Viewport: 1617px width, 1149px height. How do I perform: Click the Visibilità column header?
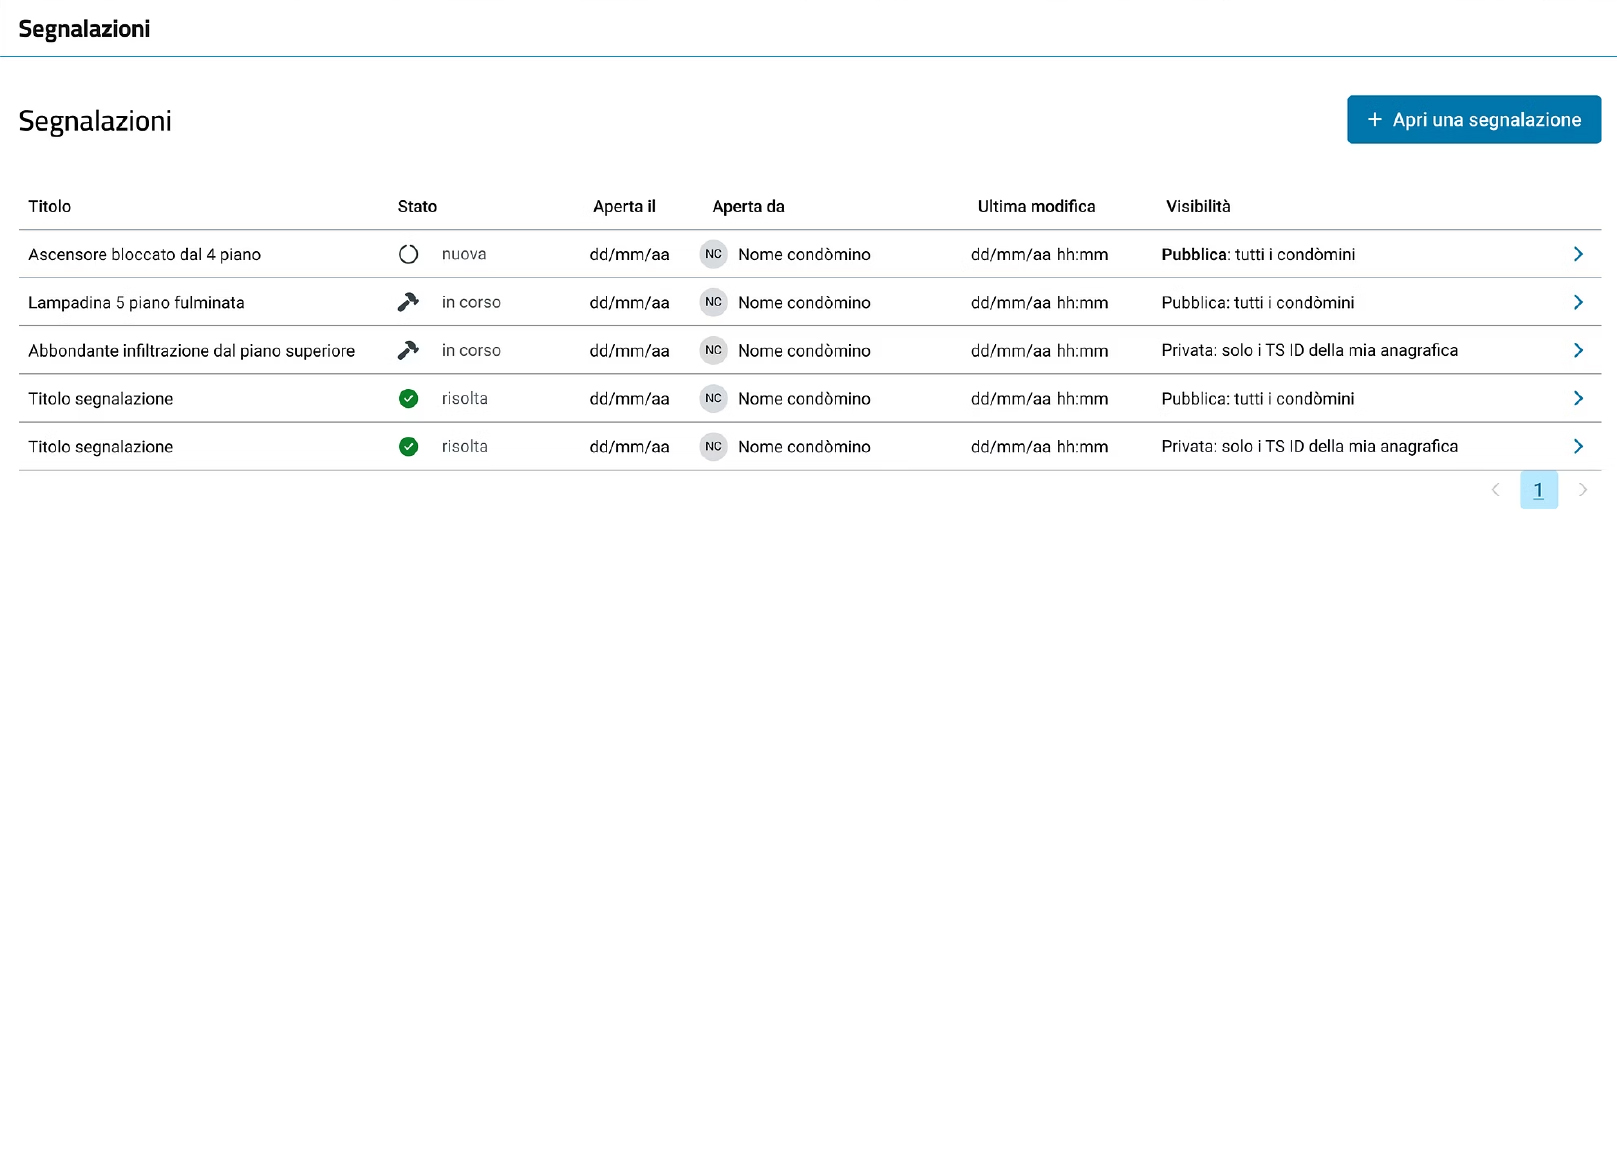[x=1198, y=206]
